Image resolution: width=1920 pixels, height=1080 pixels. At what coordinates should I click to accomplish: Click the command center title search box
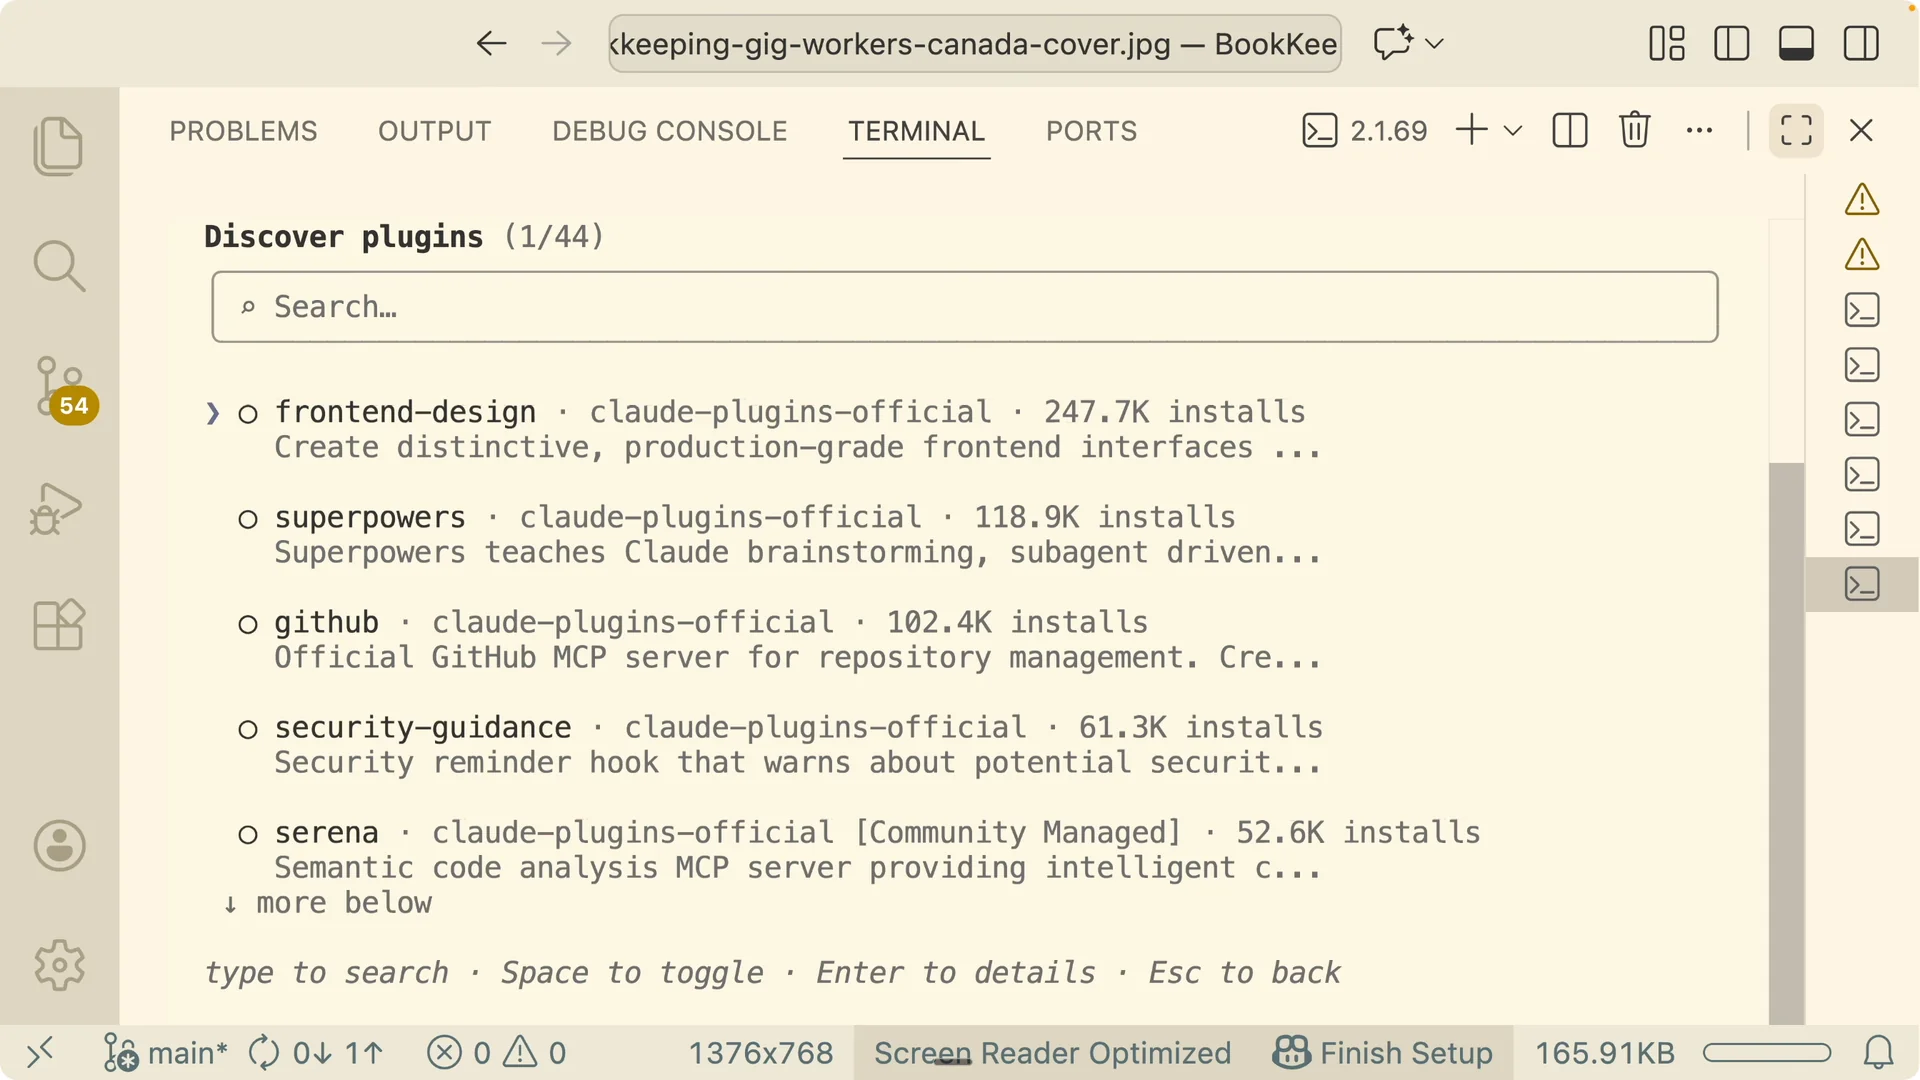pyautogui.click(x=975, y=43)
